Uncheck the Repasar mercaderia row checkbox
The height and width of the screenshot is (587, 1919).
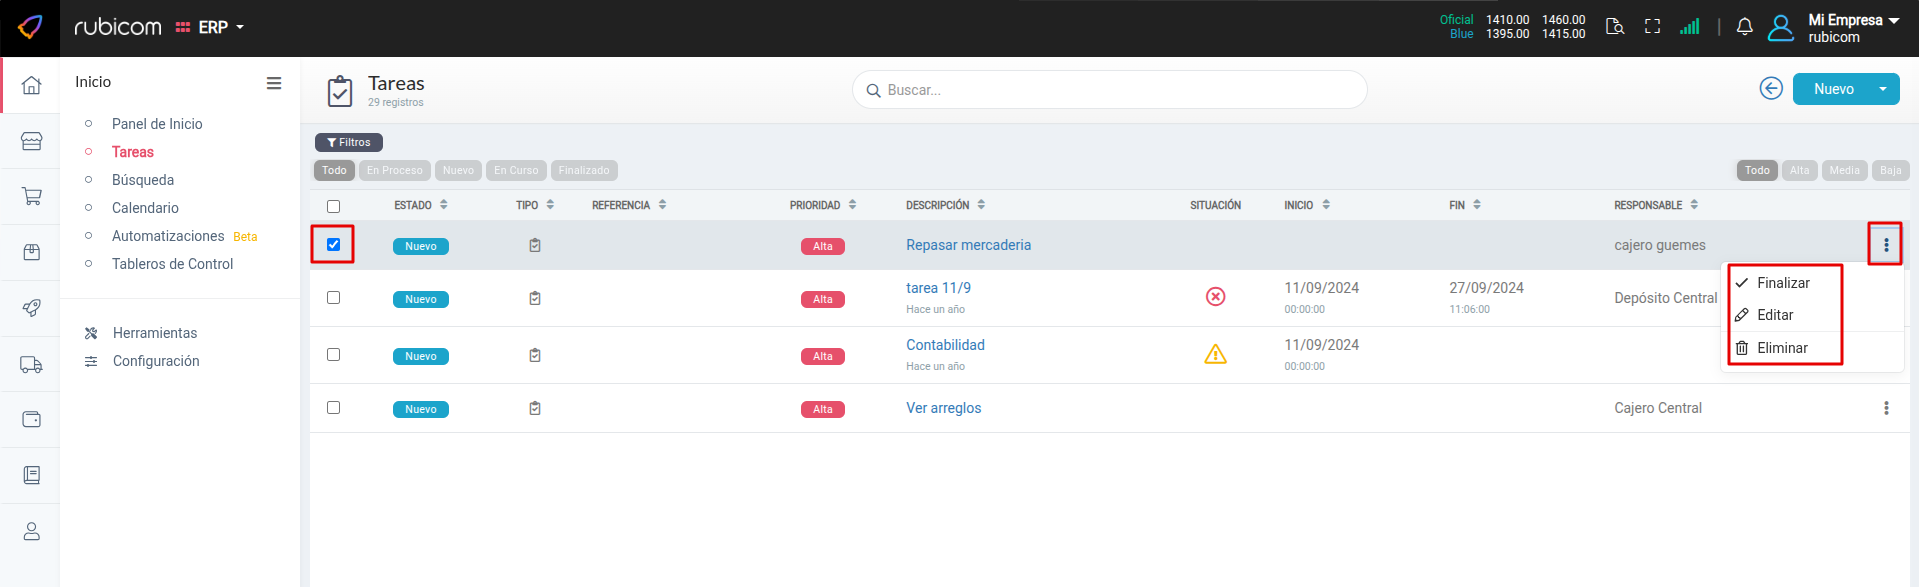click(x=333, y=244)
